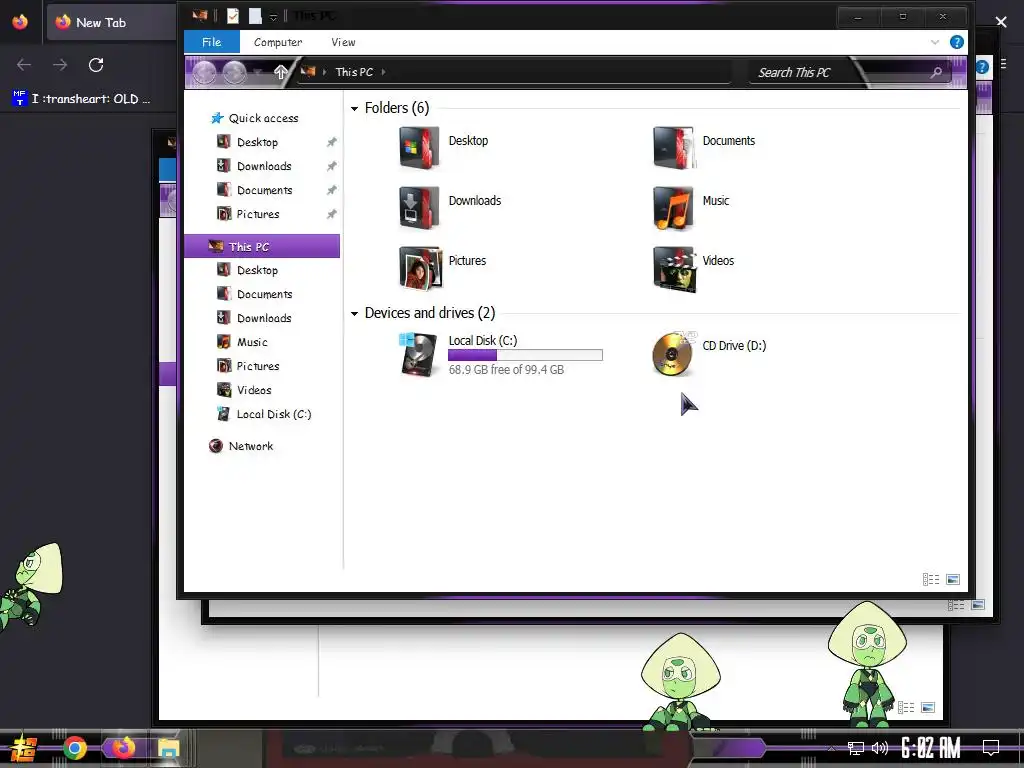Click the search magnifier icon
Screen dimensions: 1024x768
(936, 72)
